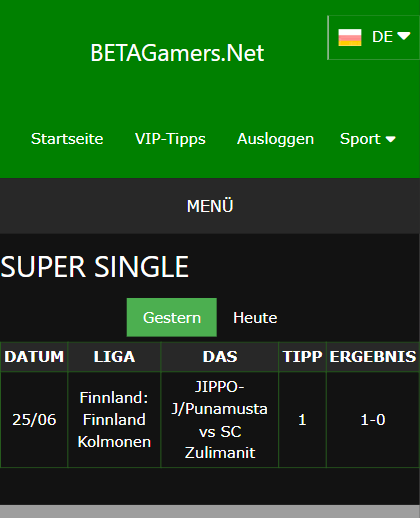
Task: Click Ausloggen to log out
Action: pyautogui.click(x=275, y=139)
